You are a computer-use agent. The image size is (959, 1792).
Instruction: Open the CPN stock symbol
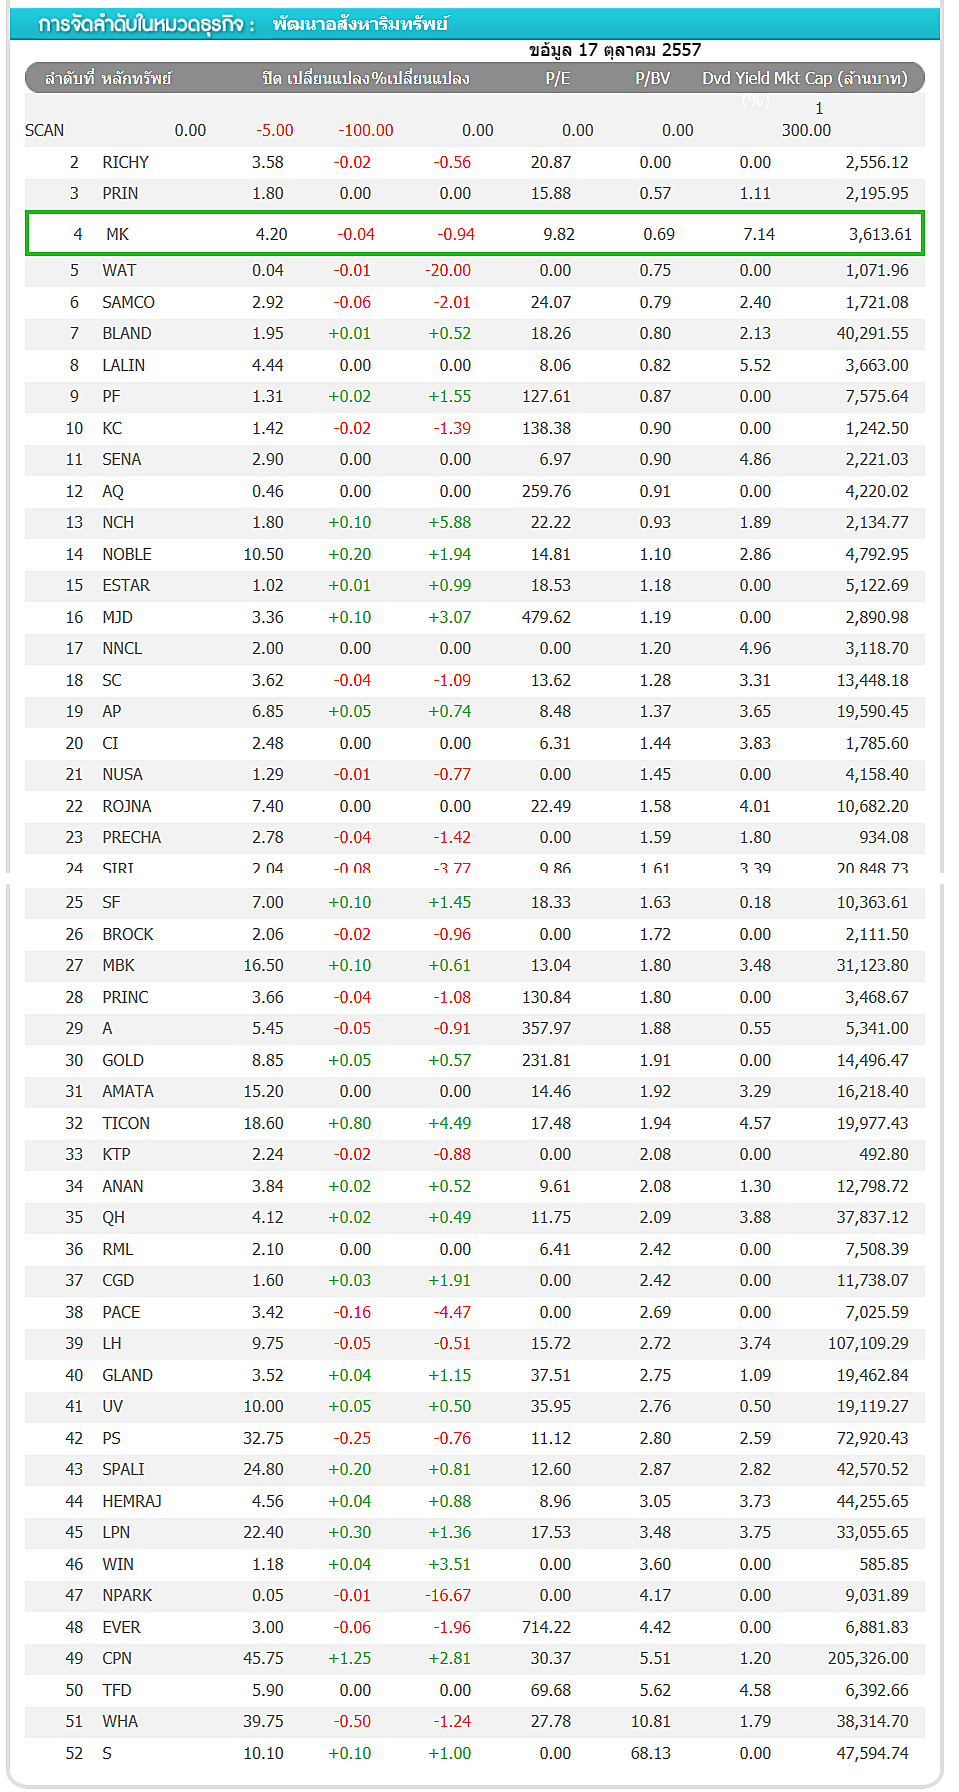117,1658
